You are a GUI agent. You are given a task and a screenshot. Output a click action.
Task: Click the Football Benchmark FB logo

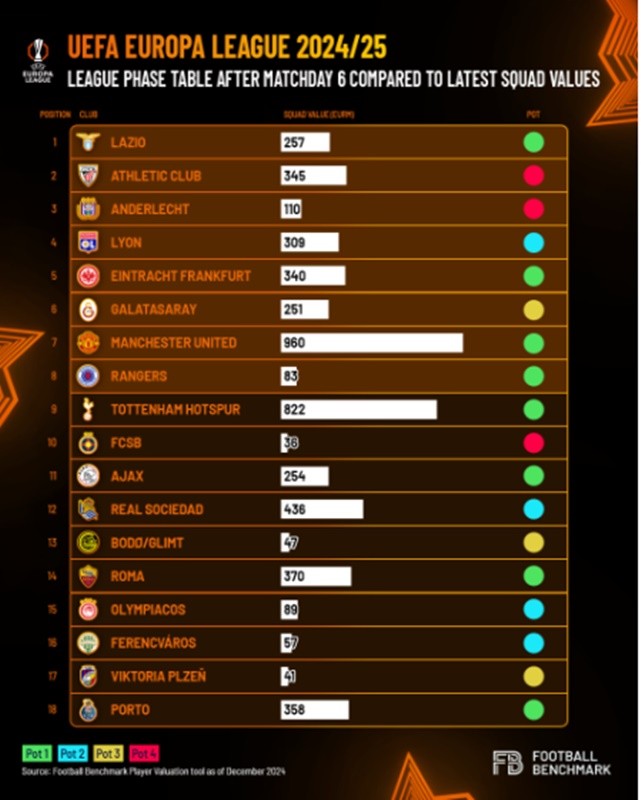point(508,763)
